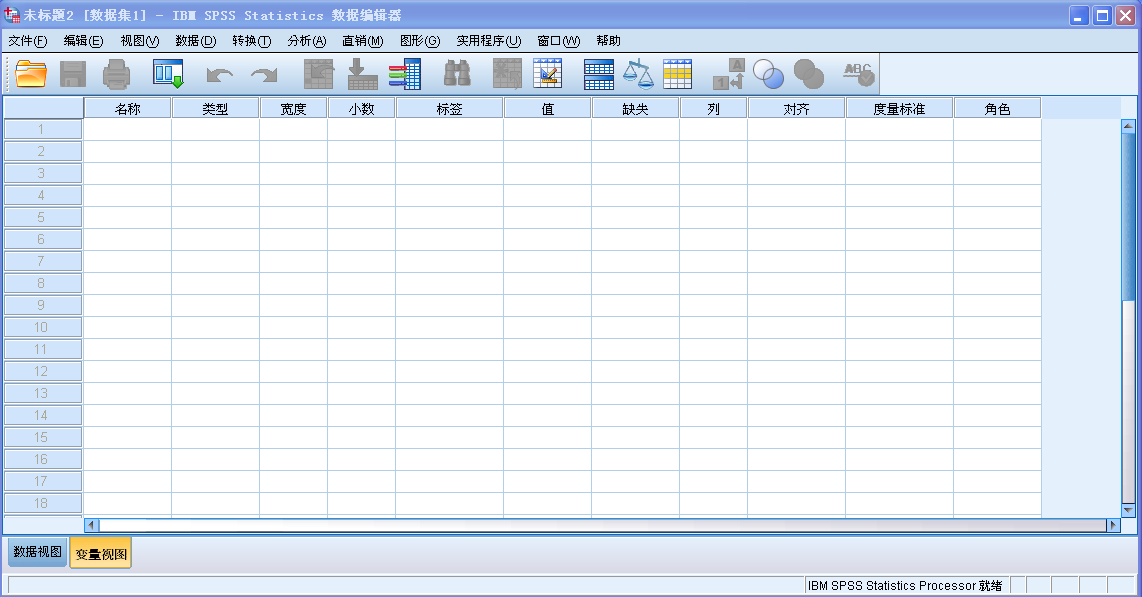Open a data file with folder icon

pos(31,74)
